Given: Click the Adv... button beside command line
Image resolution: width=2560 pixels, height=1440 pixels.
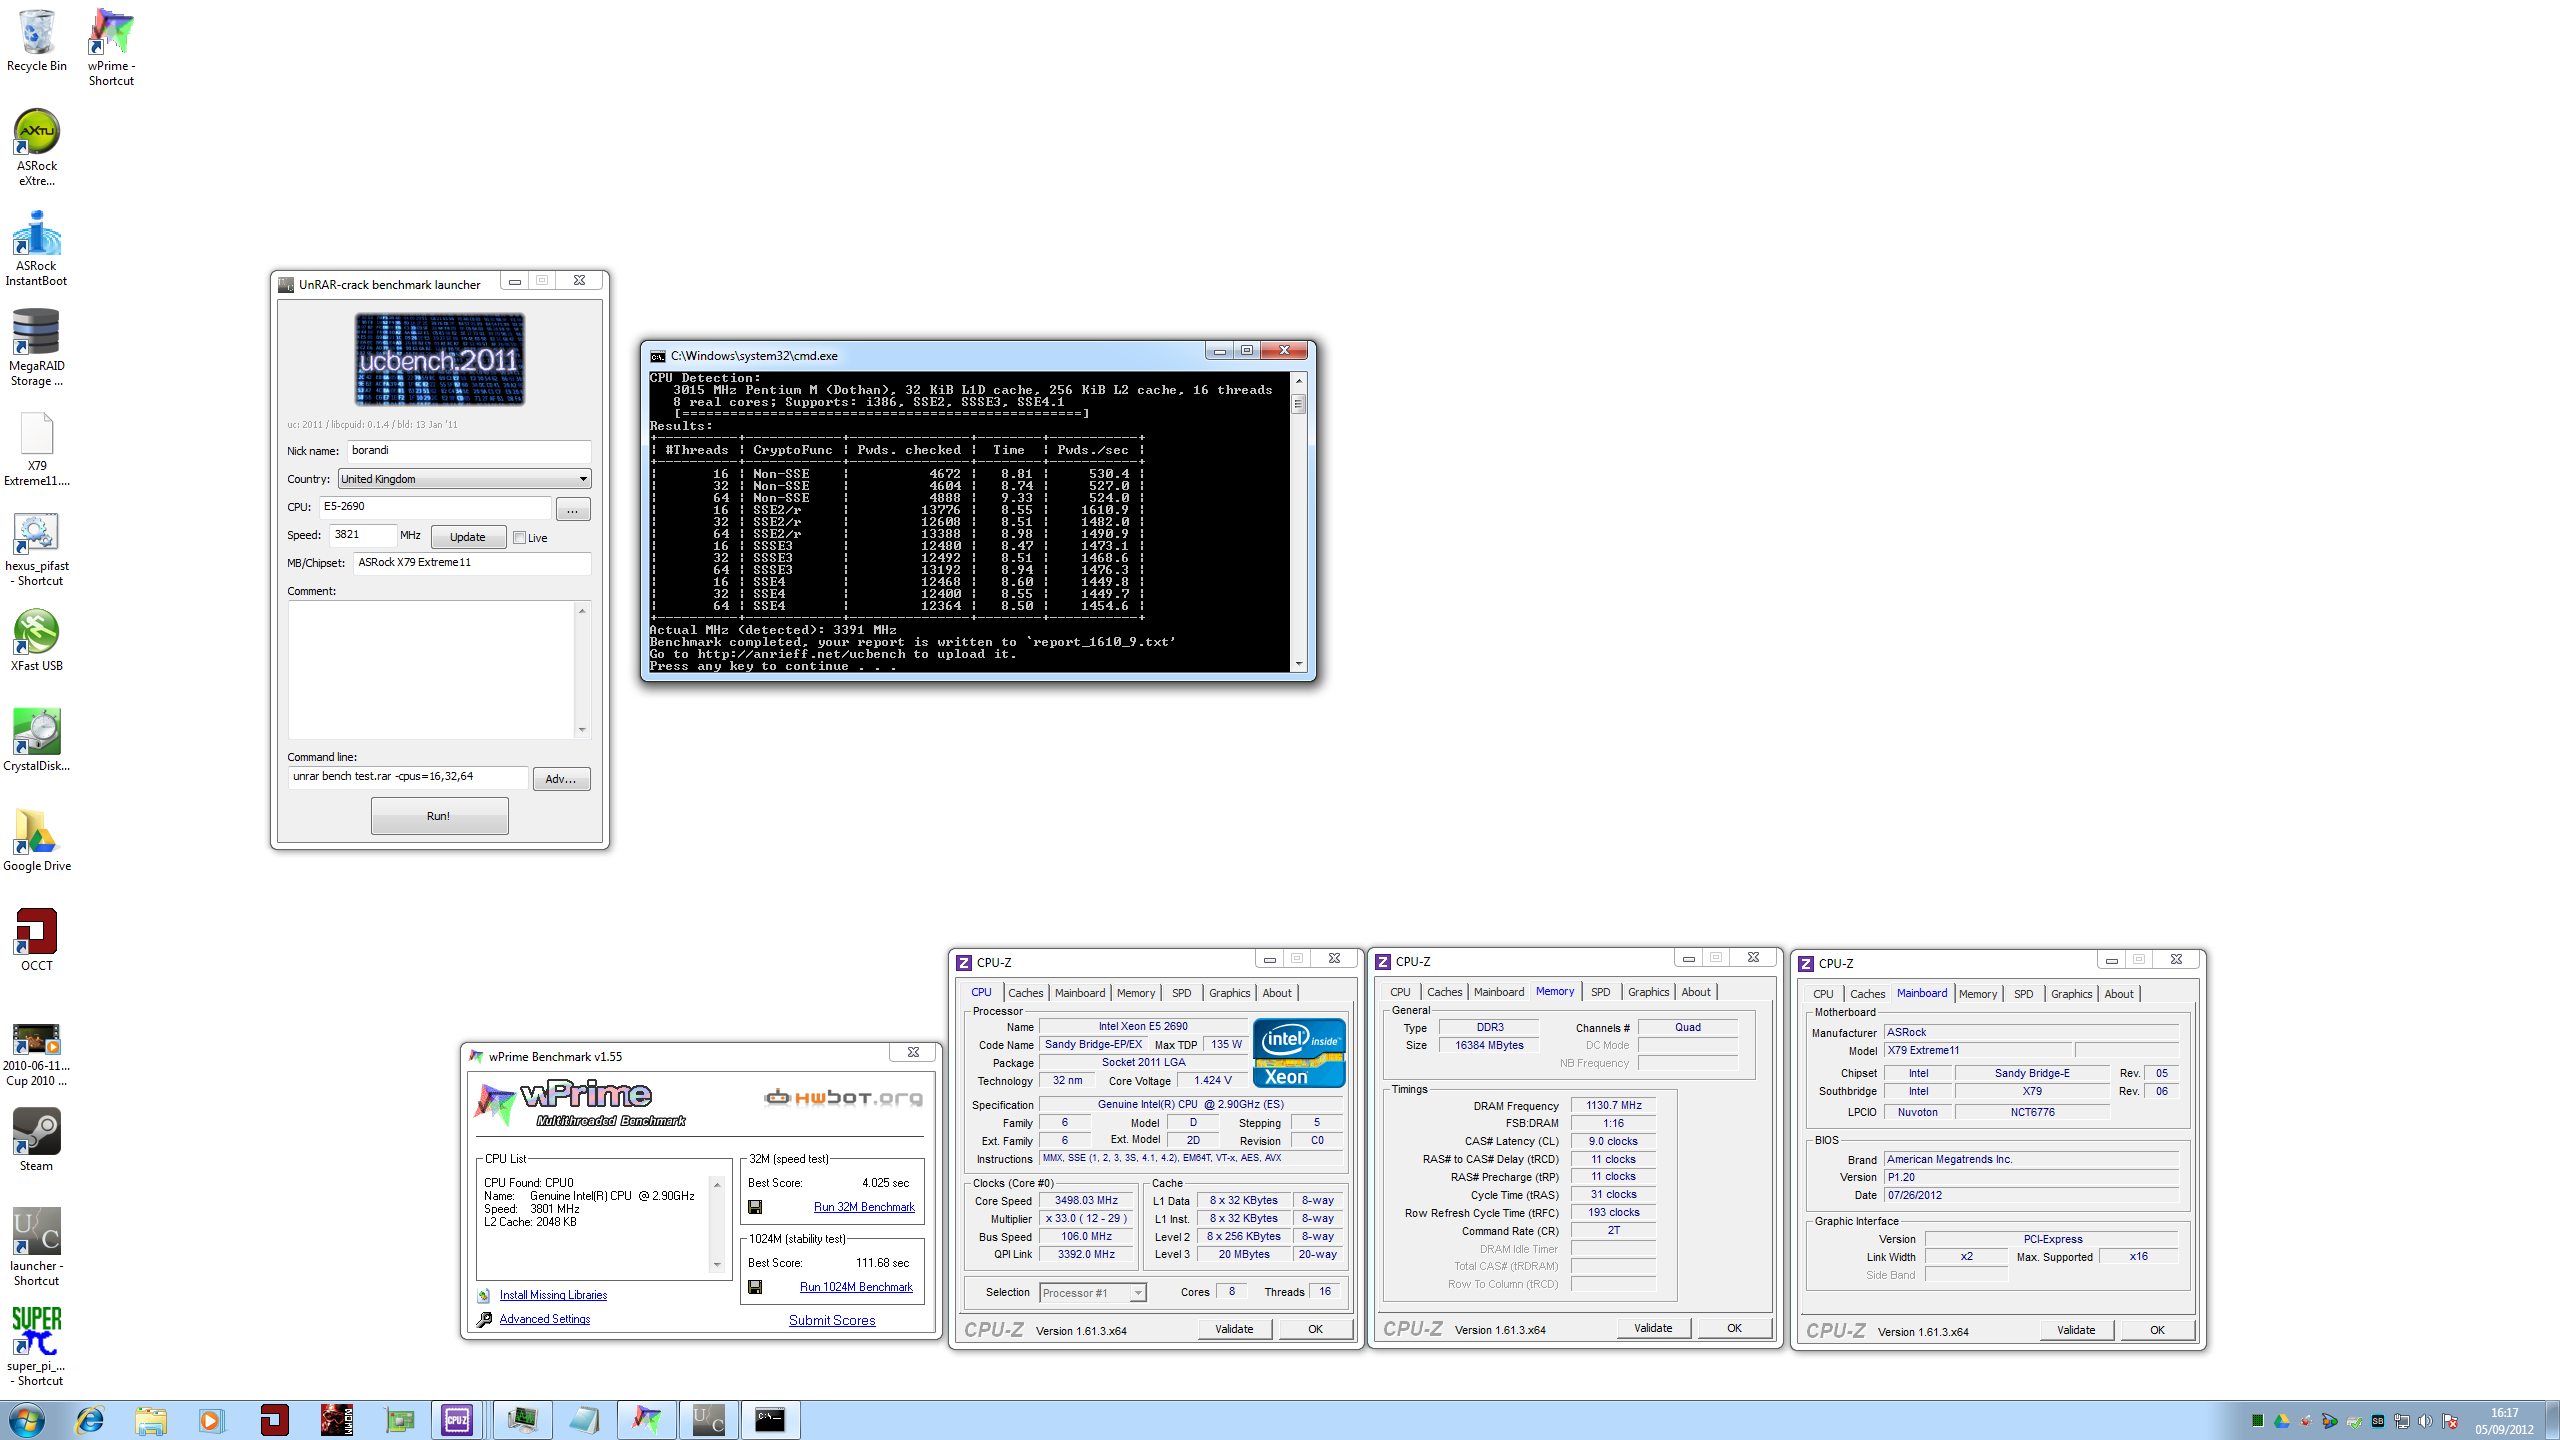Looking at the screenshot, I should click(560, 779).
